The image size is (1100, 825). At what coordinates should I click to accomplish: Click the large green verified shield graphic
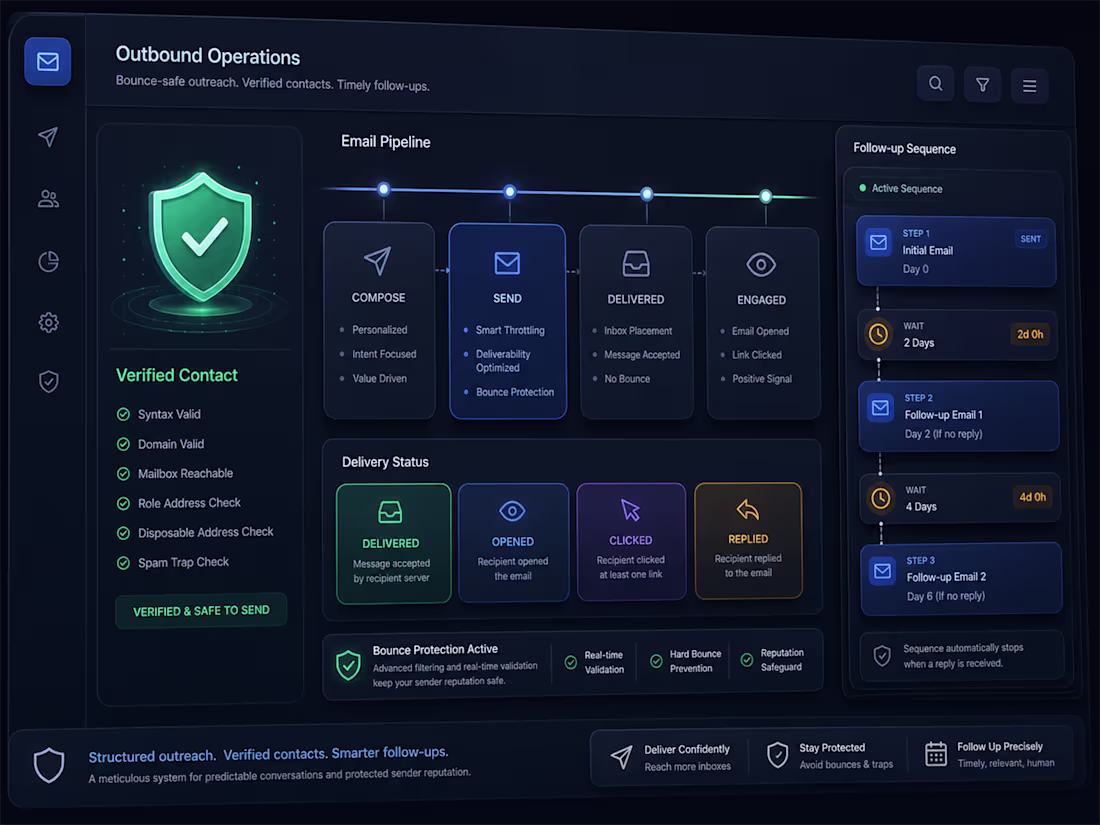[202, 237]
